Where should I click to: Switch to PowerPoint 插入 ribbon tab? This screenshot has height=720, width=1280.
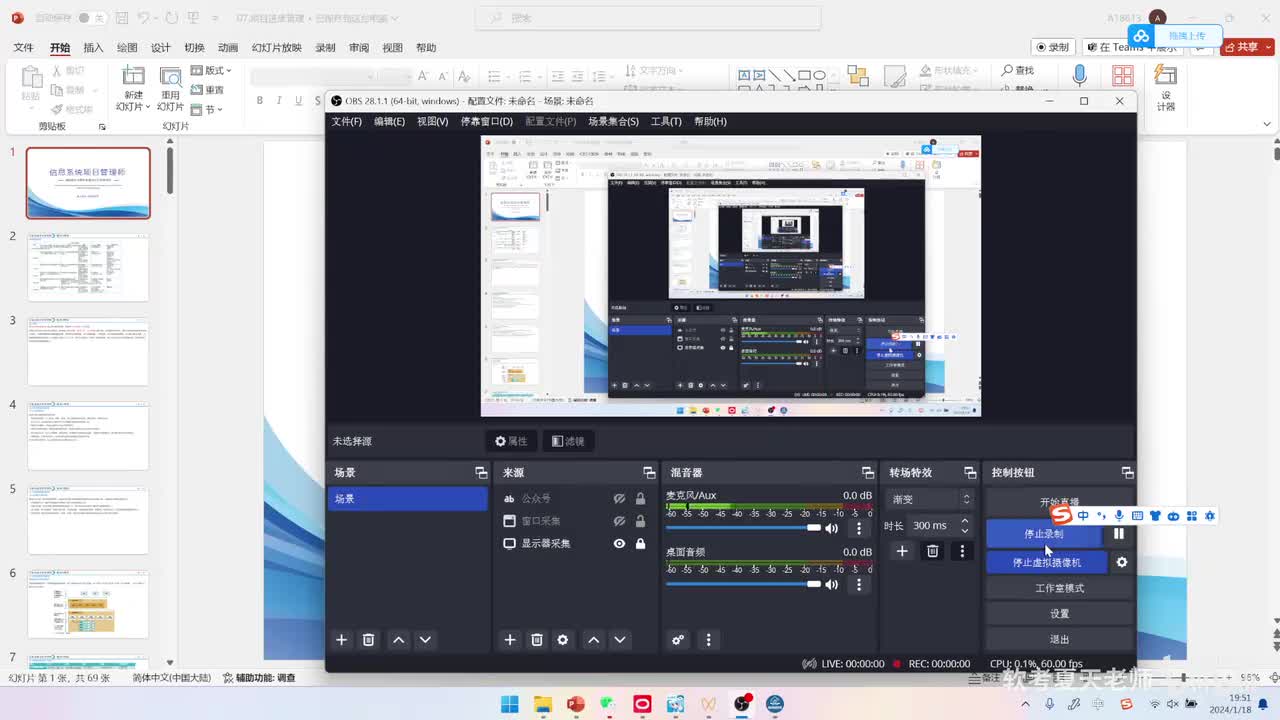pos(93,48)
